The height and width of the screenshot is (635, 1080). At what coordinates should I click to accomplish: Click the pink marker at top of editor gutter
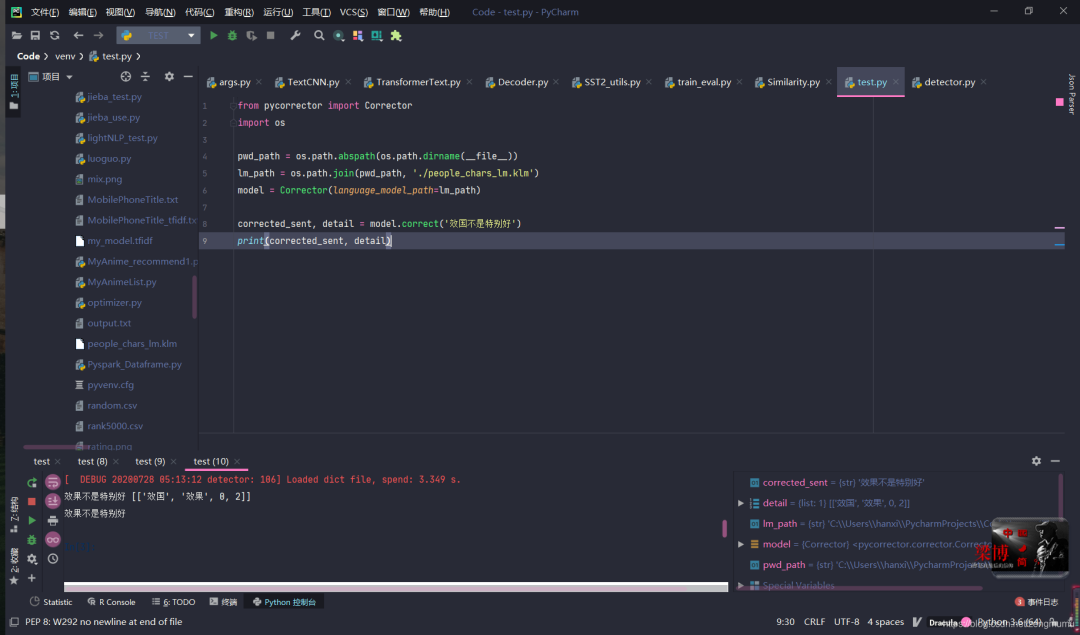tap(1059, 102)
